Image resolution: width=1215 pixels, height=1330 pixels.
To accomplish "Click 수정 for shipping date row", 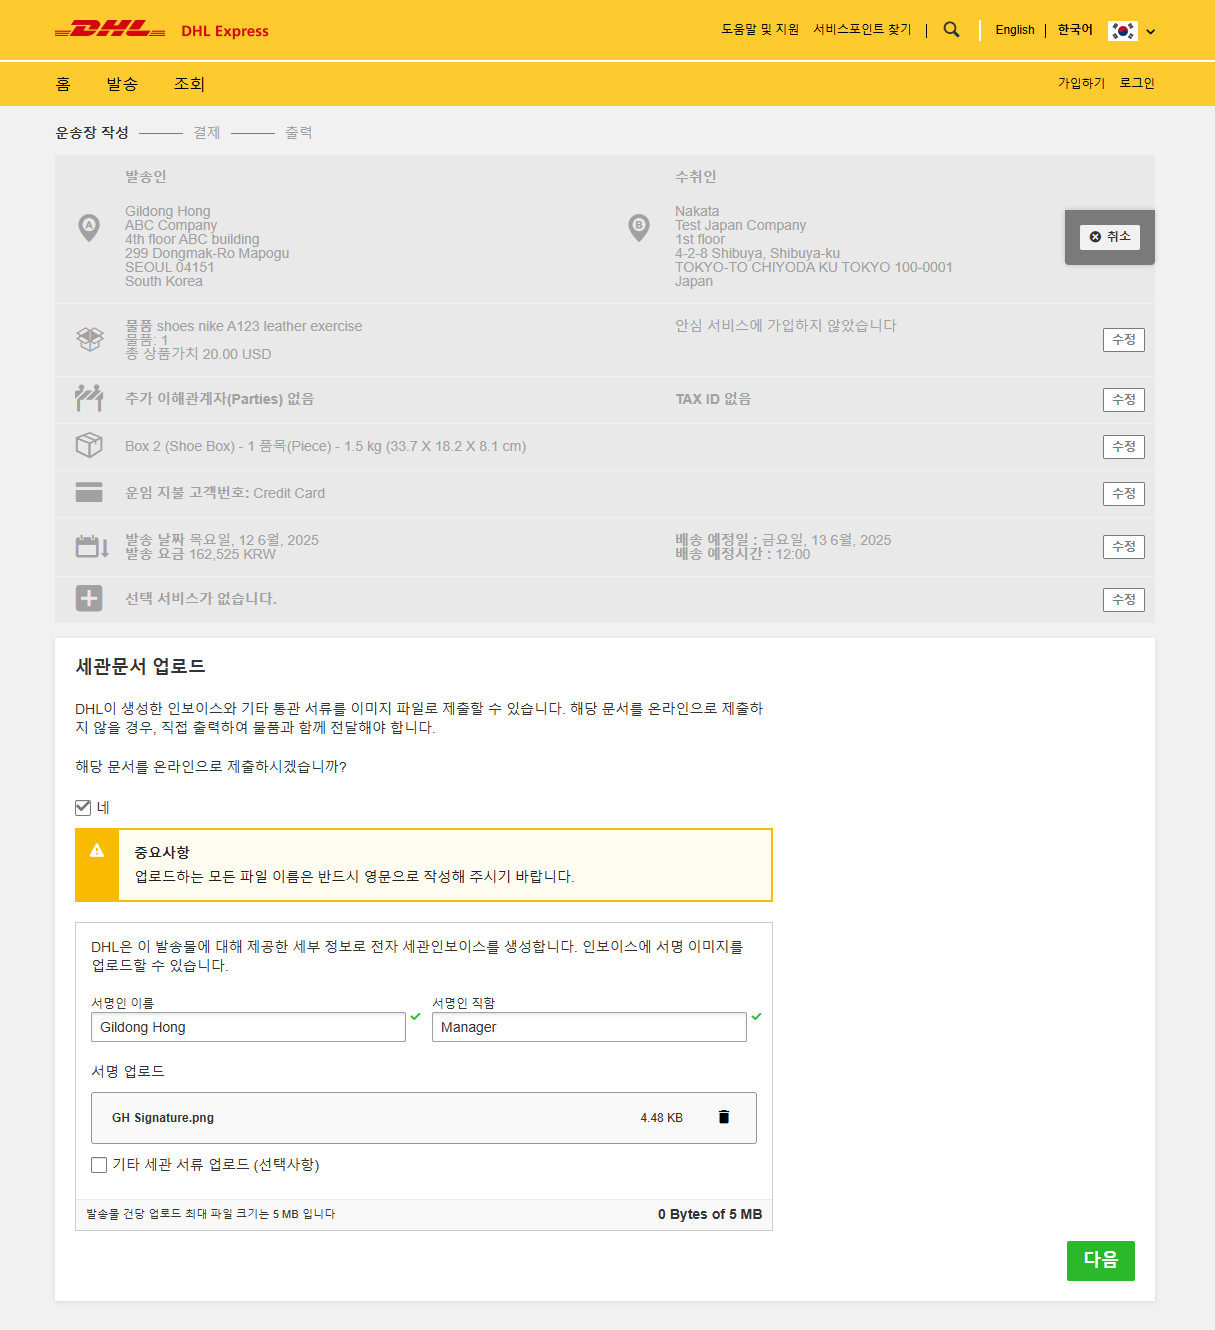I will tap(1124, 547).
